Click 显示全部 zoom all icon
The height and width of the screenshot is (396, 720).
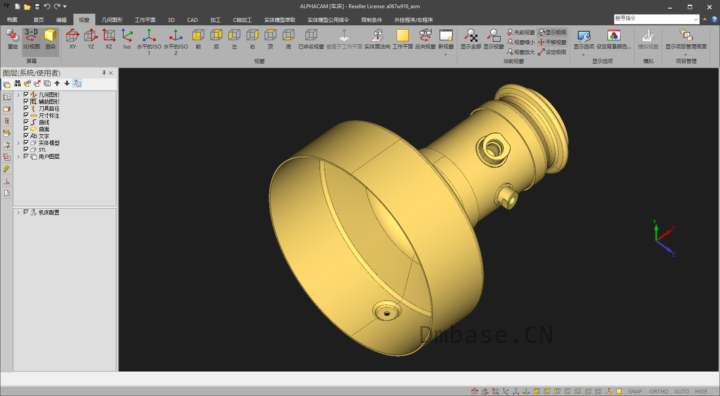(471, 39)
